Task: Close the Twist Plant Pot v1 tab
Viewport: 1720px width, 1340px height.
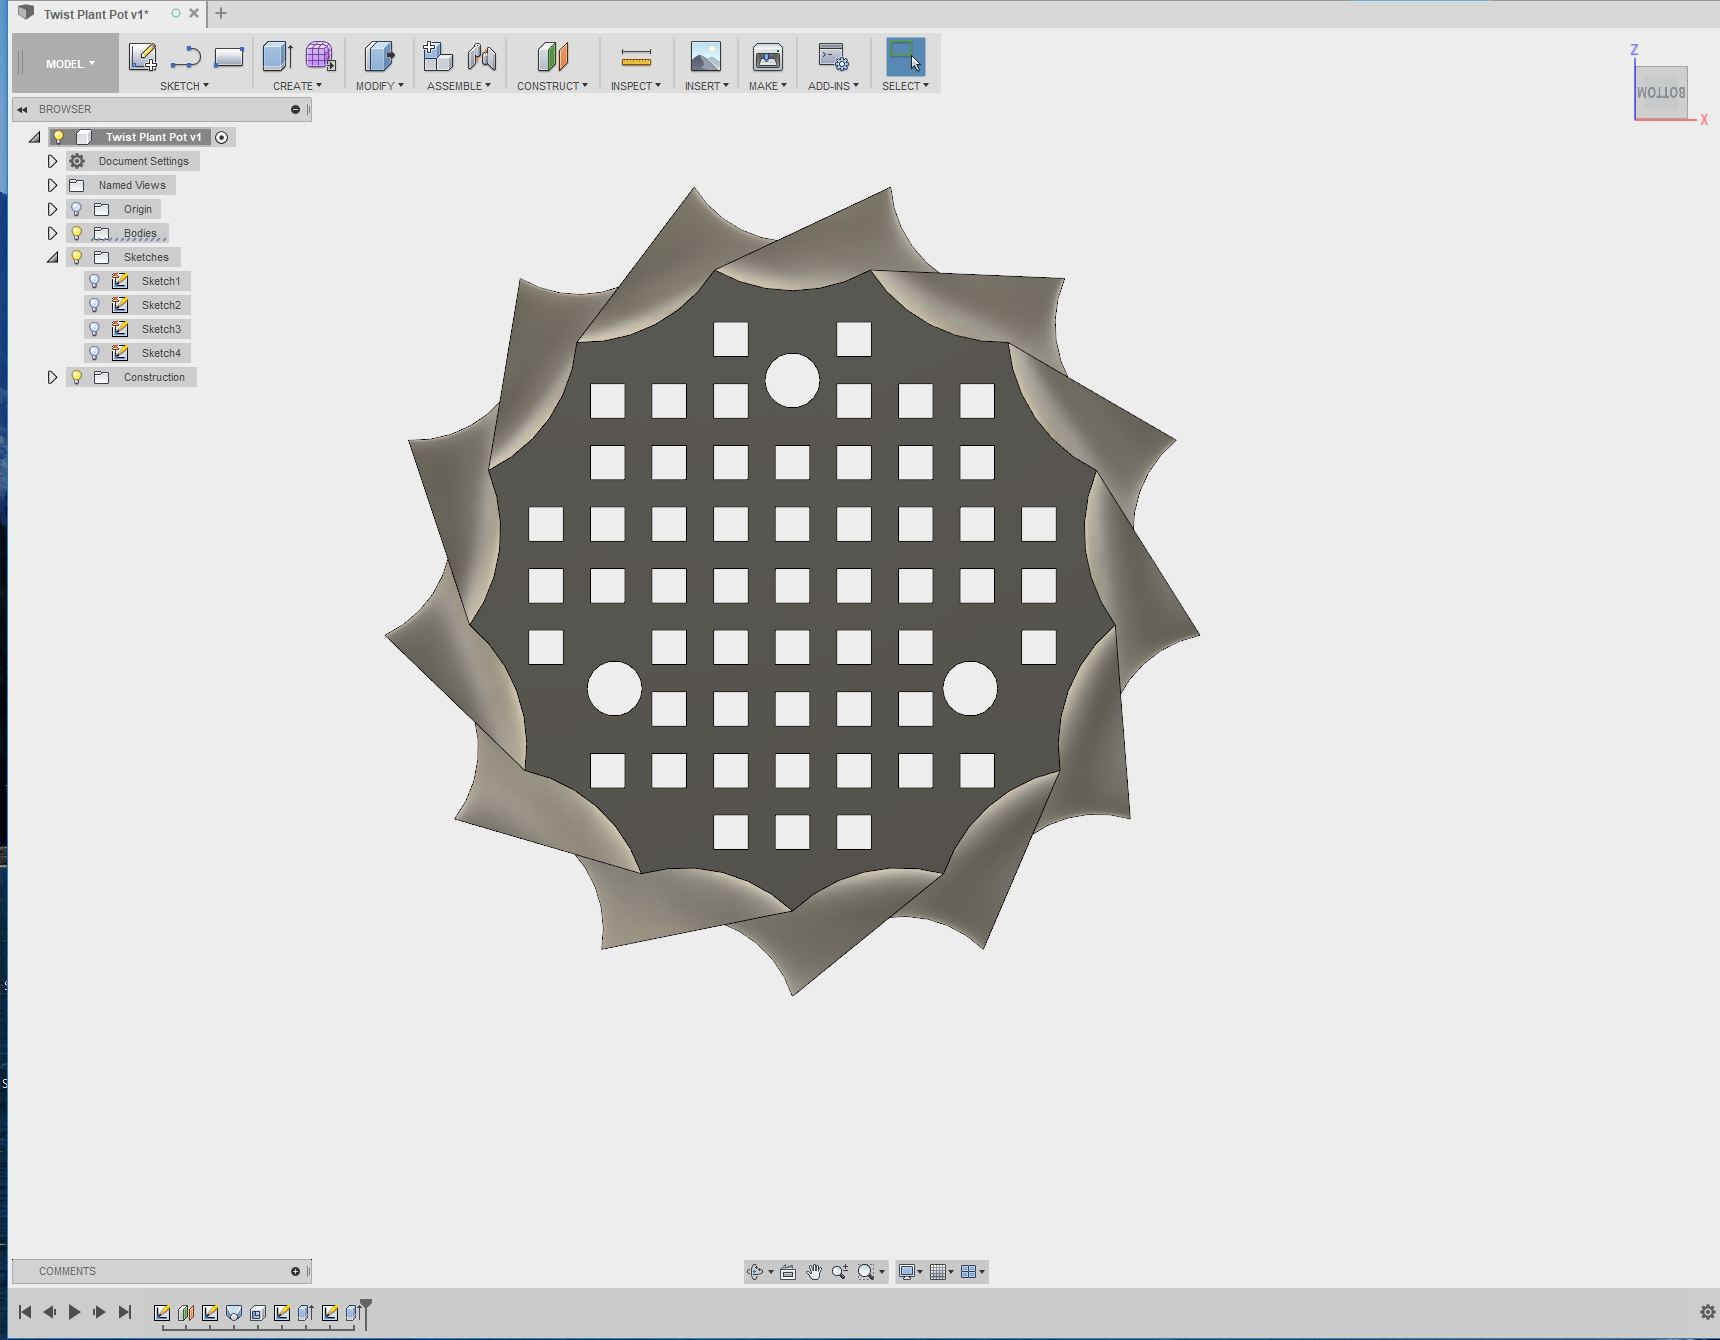Action: (x=194, y=13)
